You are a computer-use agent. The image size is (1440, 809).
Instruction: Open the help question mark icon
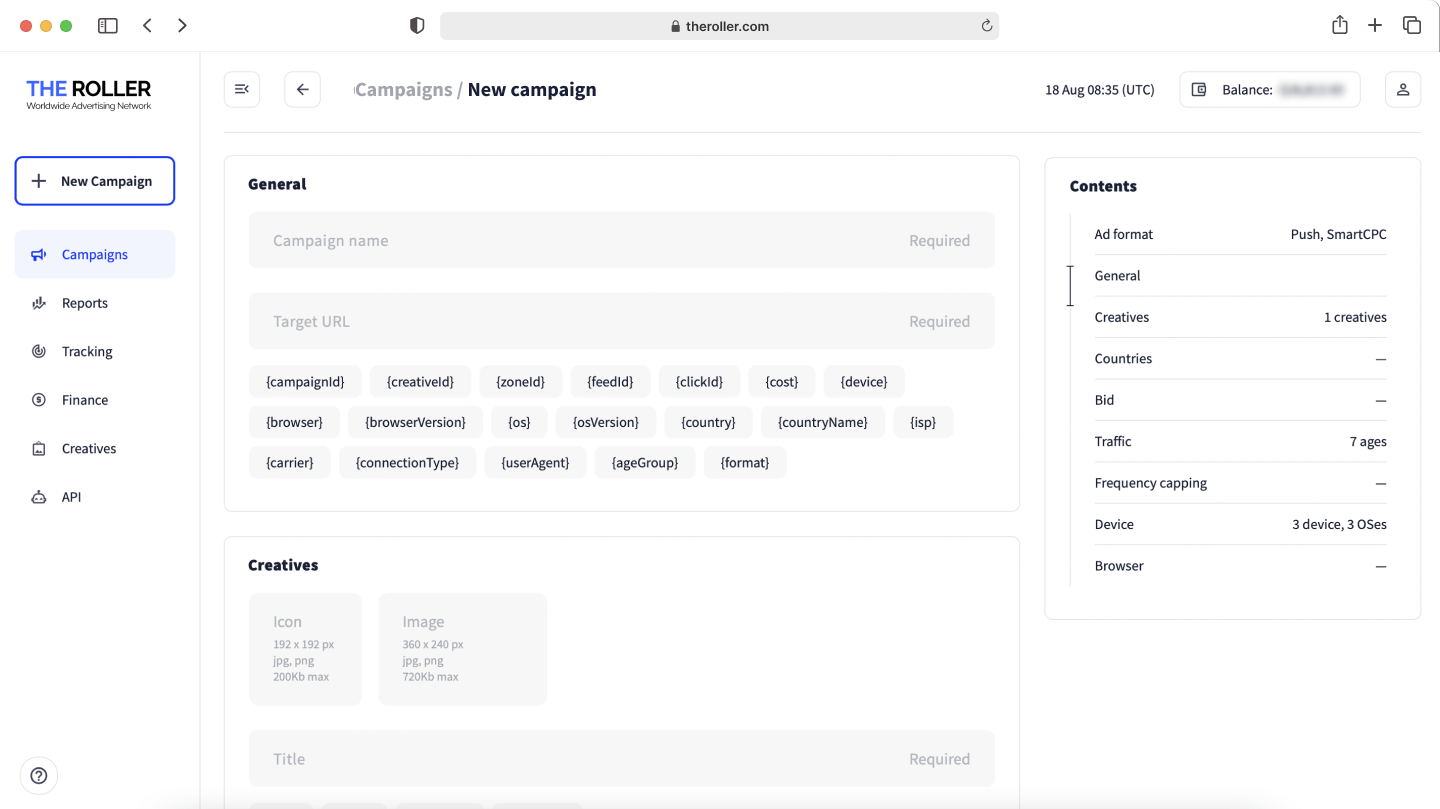pos(38,775)
